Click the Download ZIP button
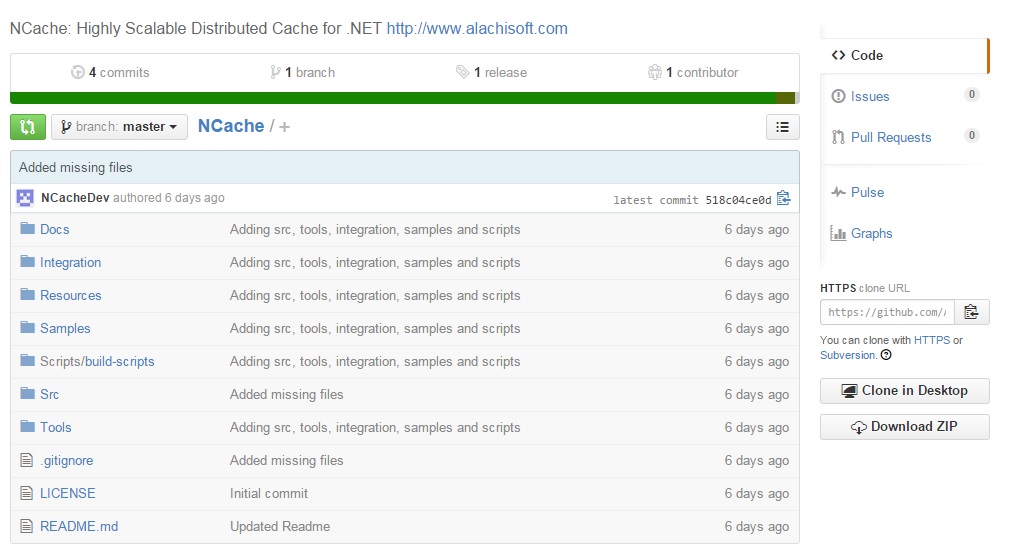The height and width of the screenshot is (550, 1012). [x=904, y=427]
